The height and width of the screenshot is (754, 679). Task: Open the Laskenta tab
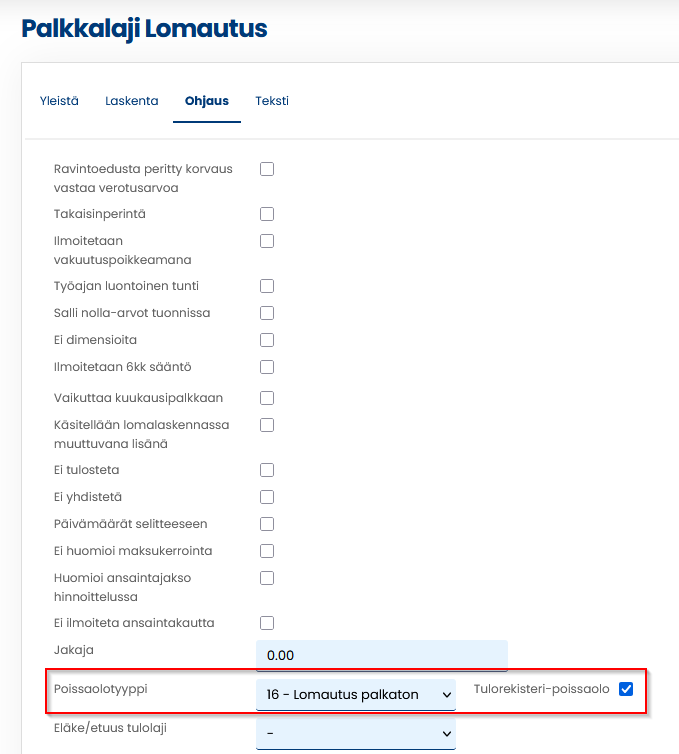[132, 101]
